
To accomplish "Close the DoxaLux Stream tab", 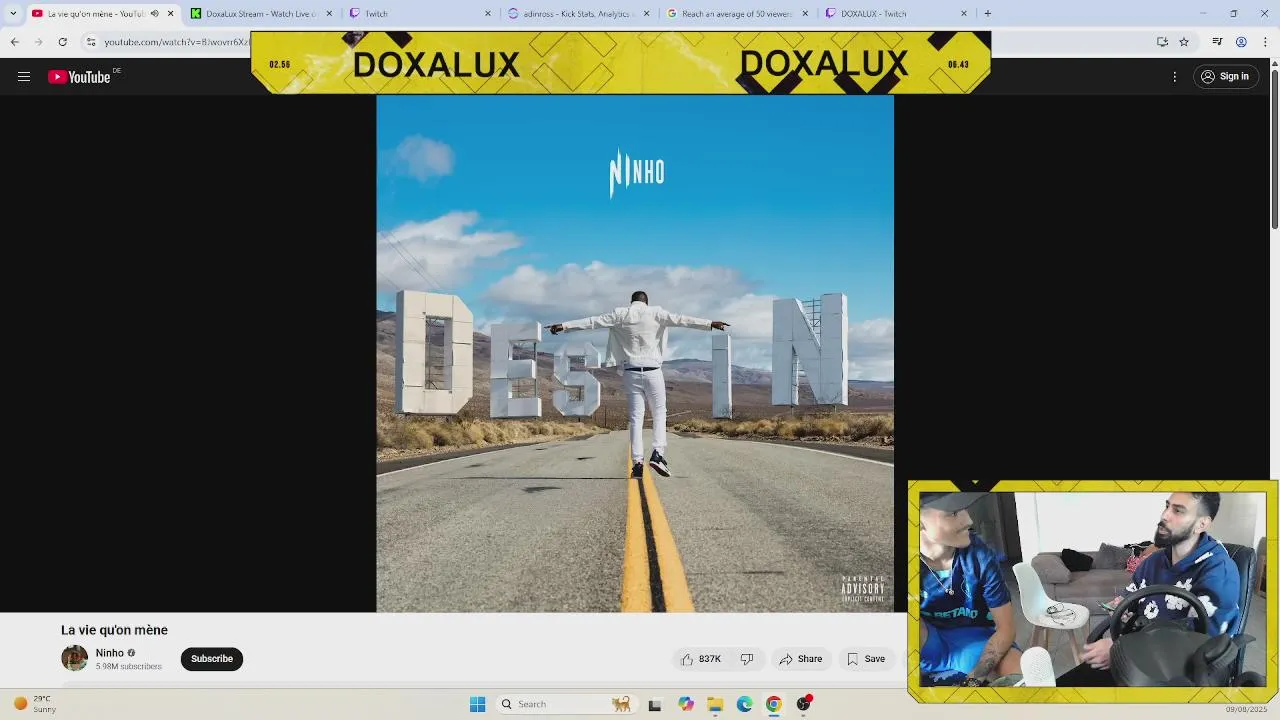I will coord(329,14).
